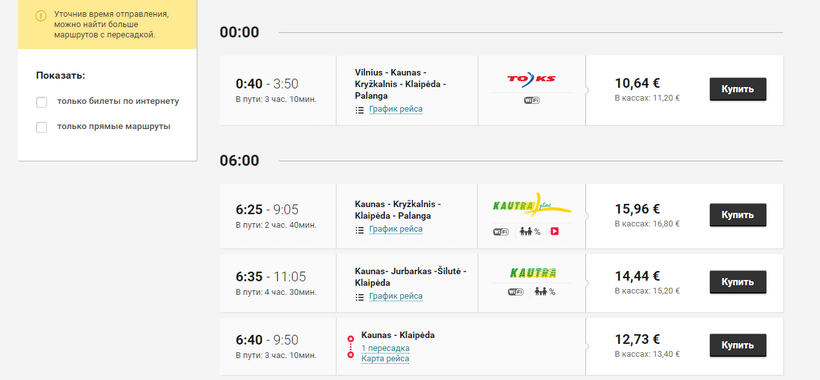Click the Kautra Plius carrier logo

[x=532, y=204]
